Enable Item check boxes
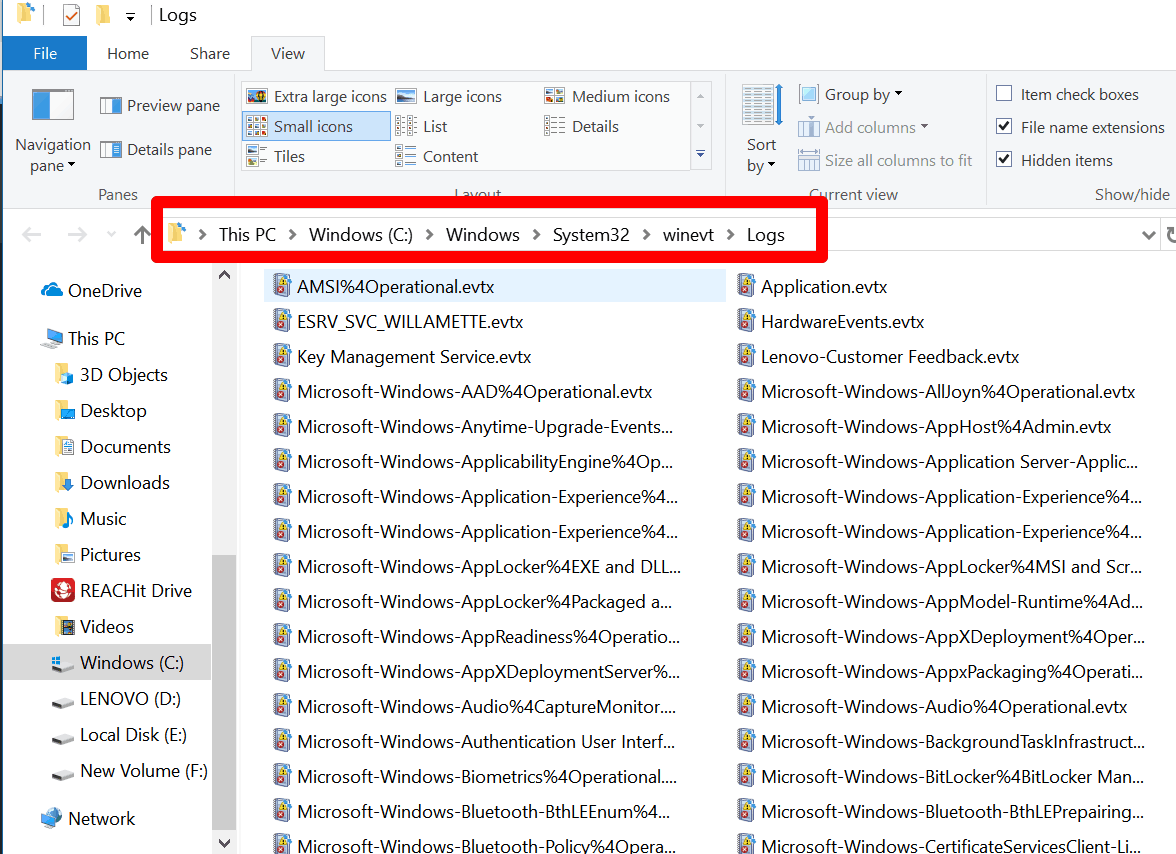The image size is (1176, 854). pos(1004,94)
